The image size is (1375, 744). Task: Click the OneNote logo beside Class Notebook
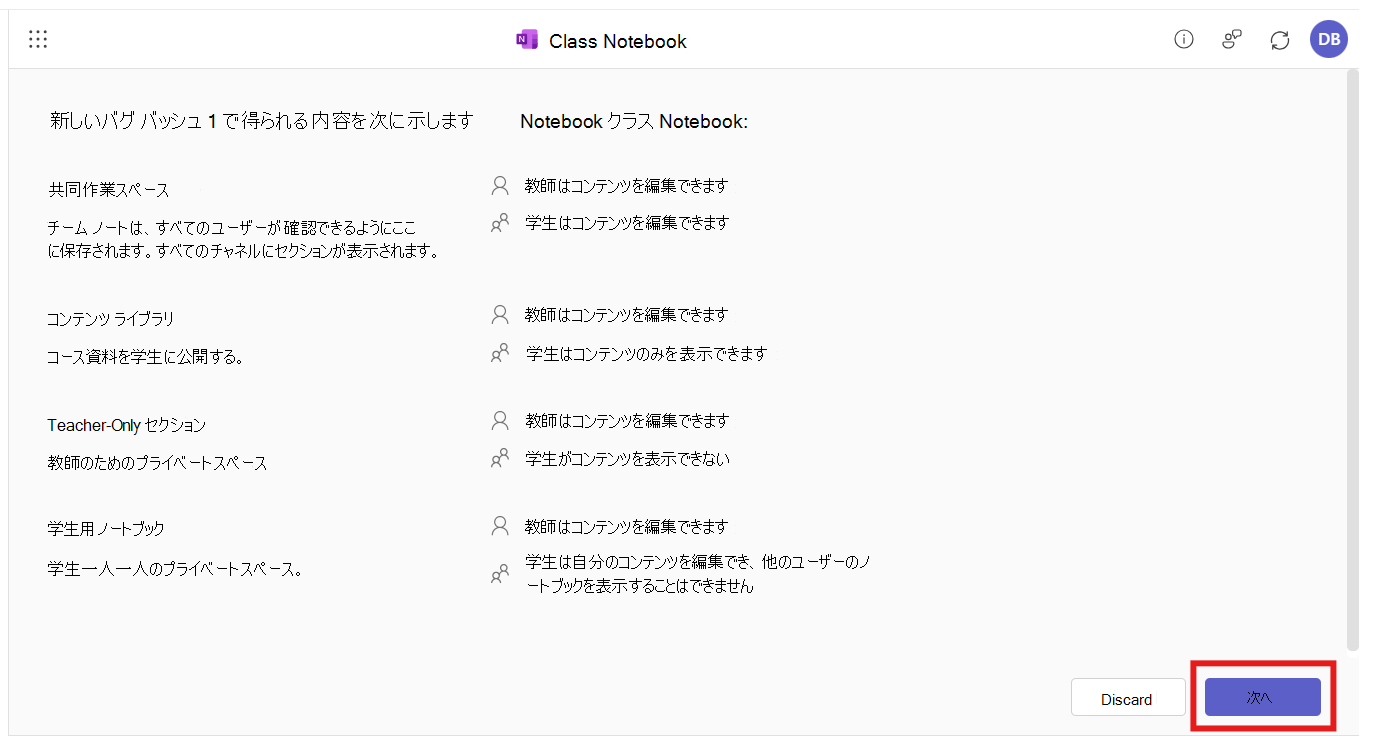pyautogui.click(x=526, y=40)
